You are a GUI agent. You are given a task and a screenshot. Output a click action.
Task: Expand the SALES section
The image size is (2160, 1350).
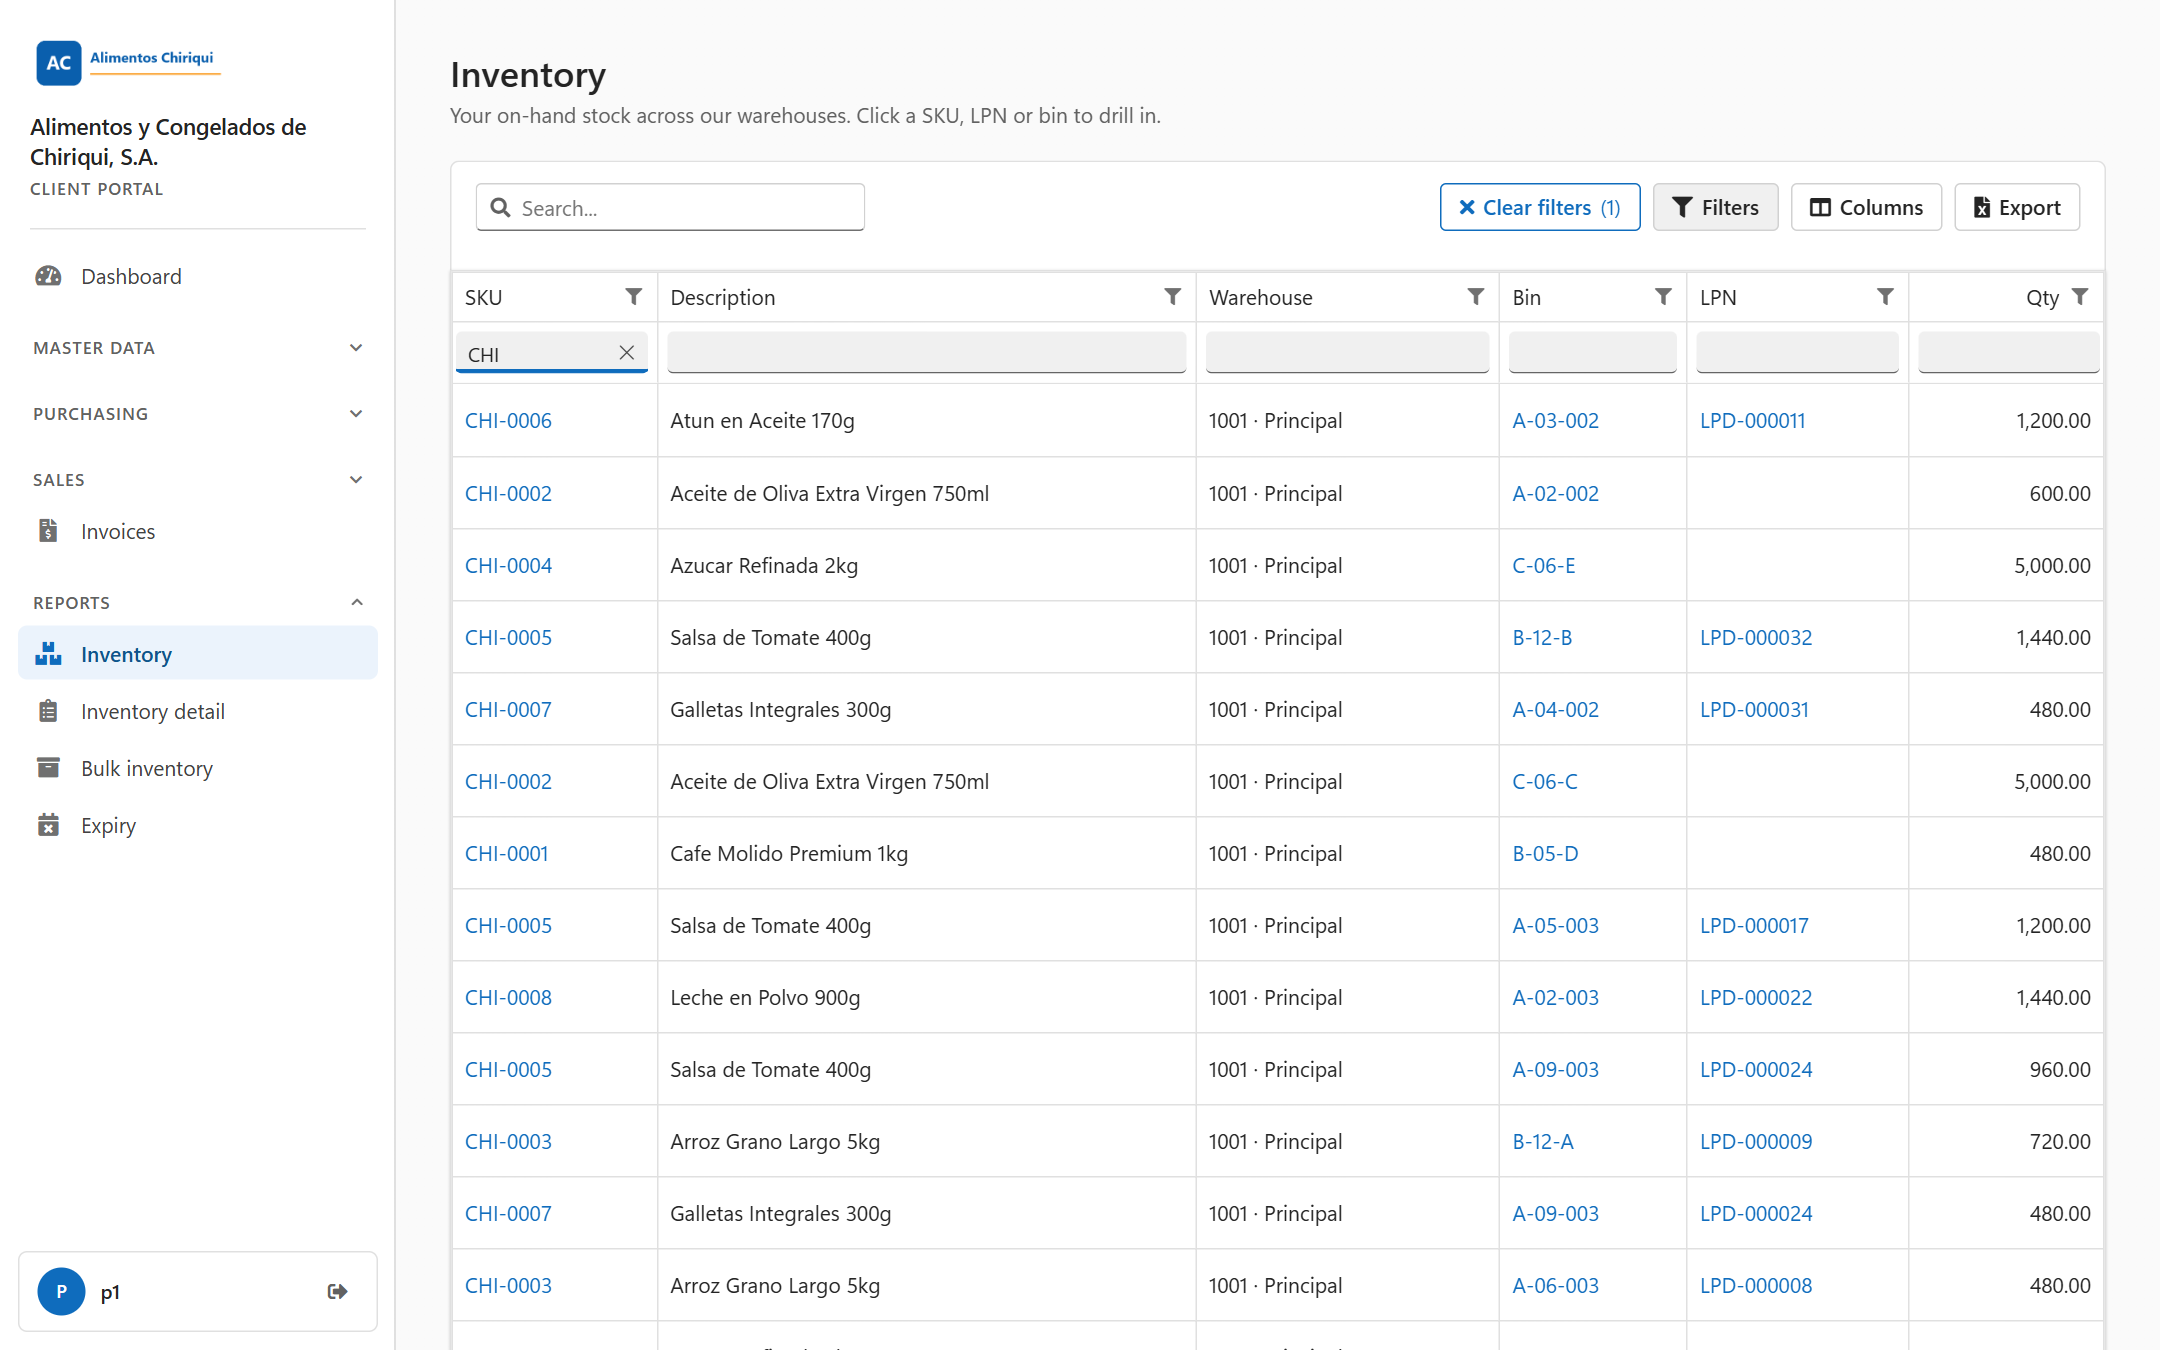pos(198,480)
